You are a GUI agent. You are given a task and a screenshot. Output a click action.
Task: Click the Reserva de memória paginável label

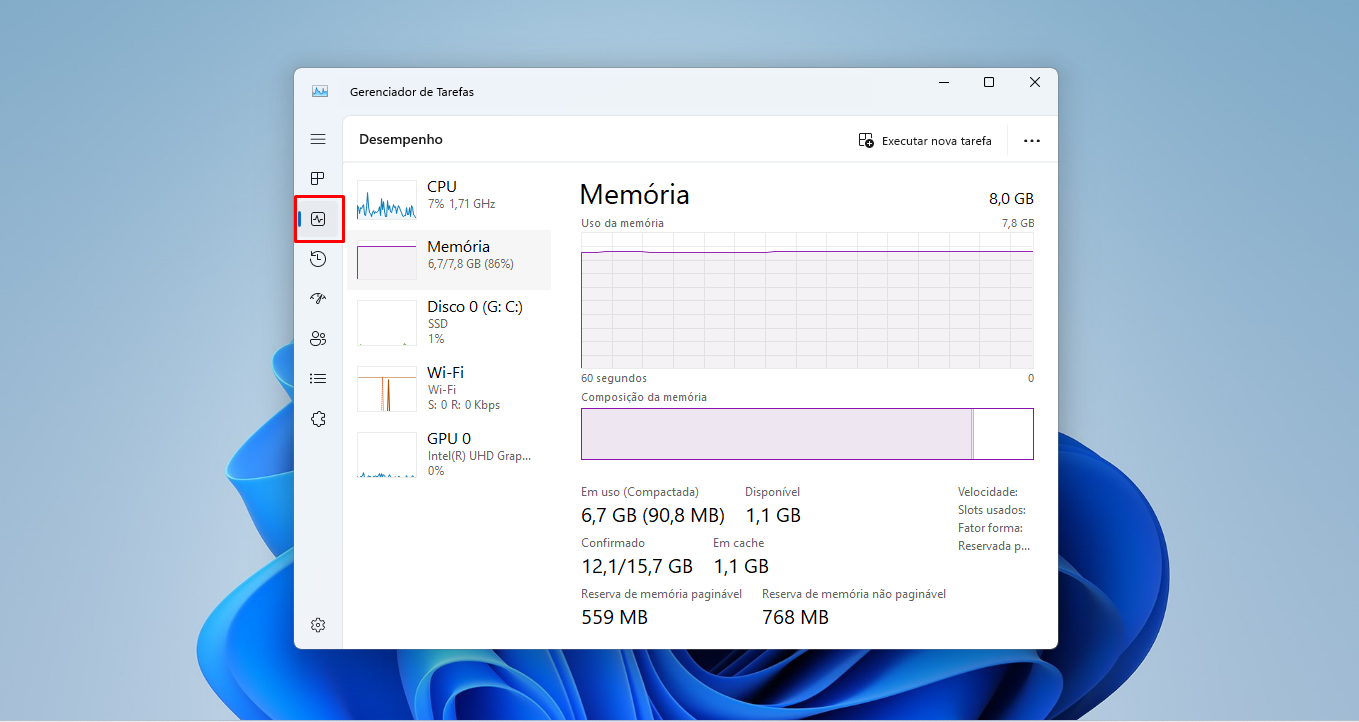pos(661,594)
